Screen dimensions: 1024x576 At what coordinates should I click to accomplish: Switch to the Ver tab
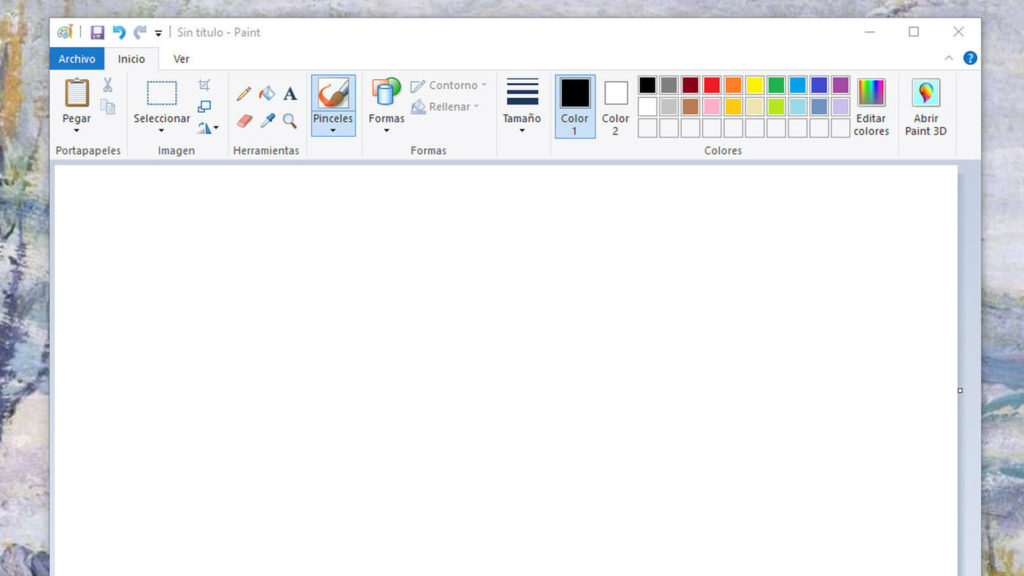(181, 58)
